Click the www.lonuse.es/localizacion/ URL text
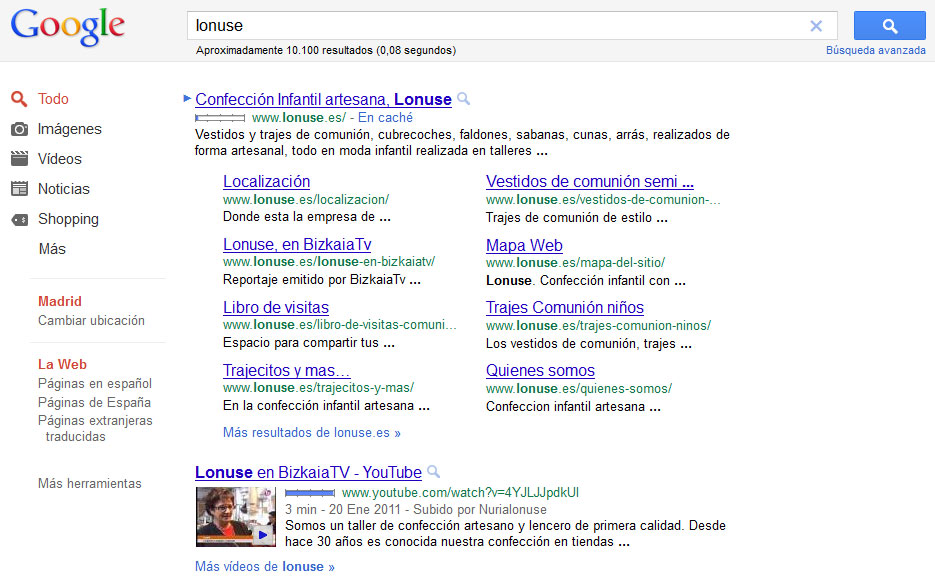Image resolution: width=935 pixels, height=581 pixels. (x=306, y=200)
